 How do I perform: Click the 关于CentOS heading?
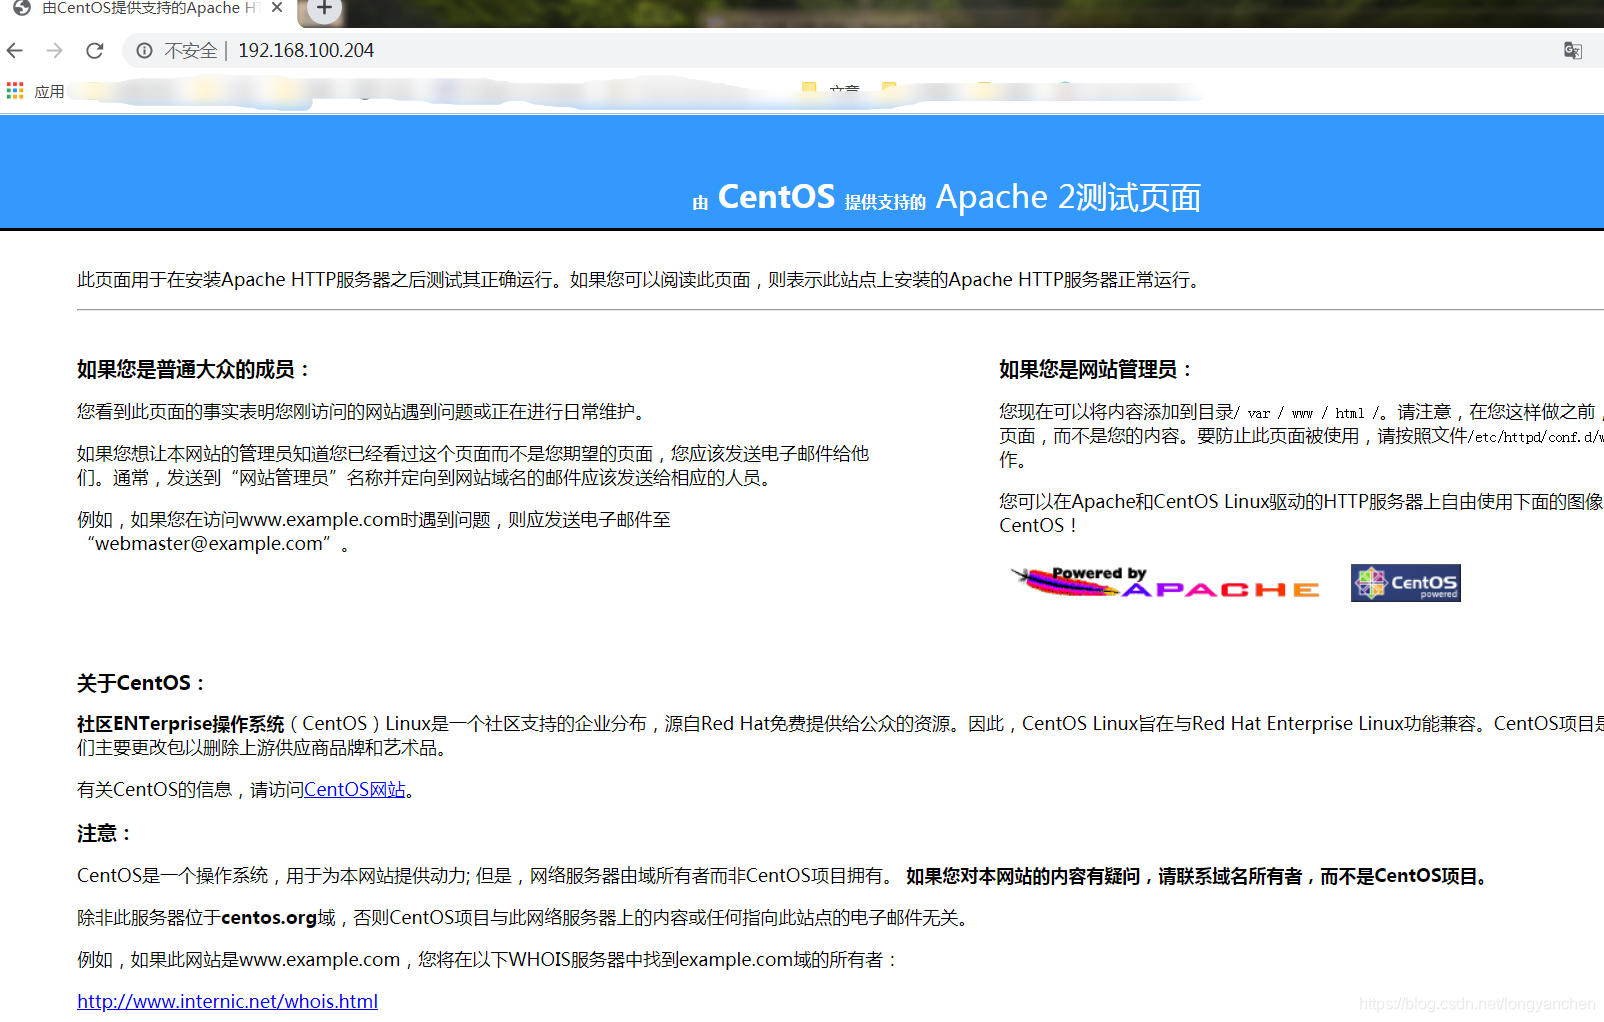point(141,683)
